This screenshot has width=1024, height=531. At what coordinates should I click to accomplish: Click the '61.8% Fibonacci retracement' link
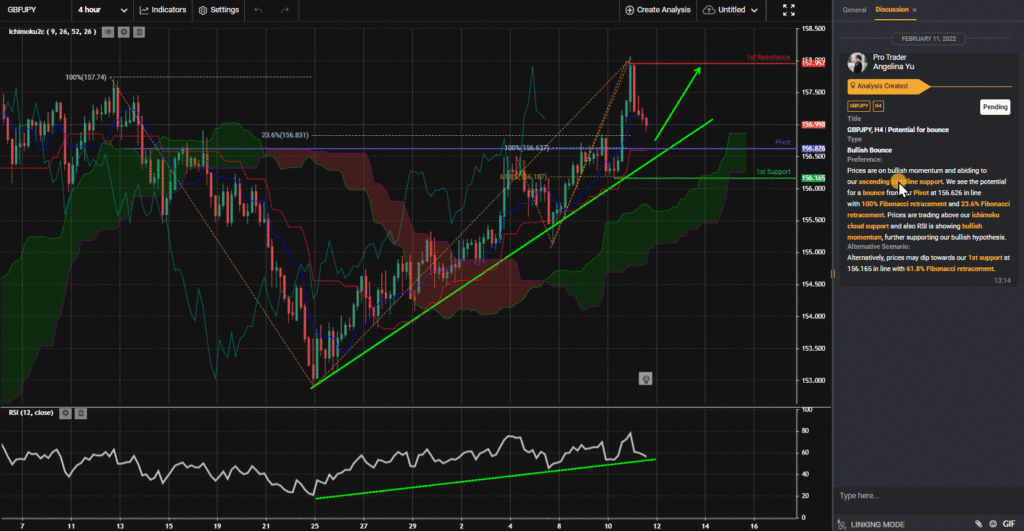950,268
